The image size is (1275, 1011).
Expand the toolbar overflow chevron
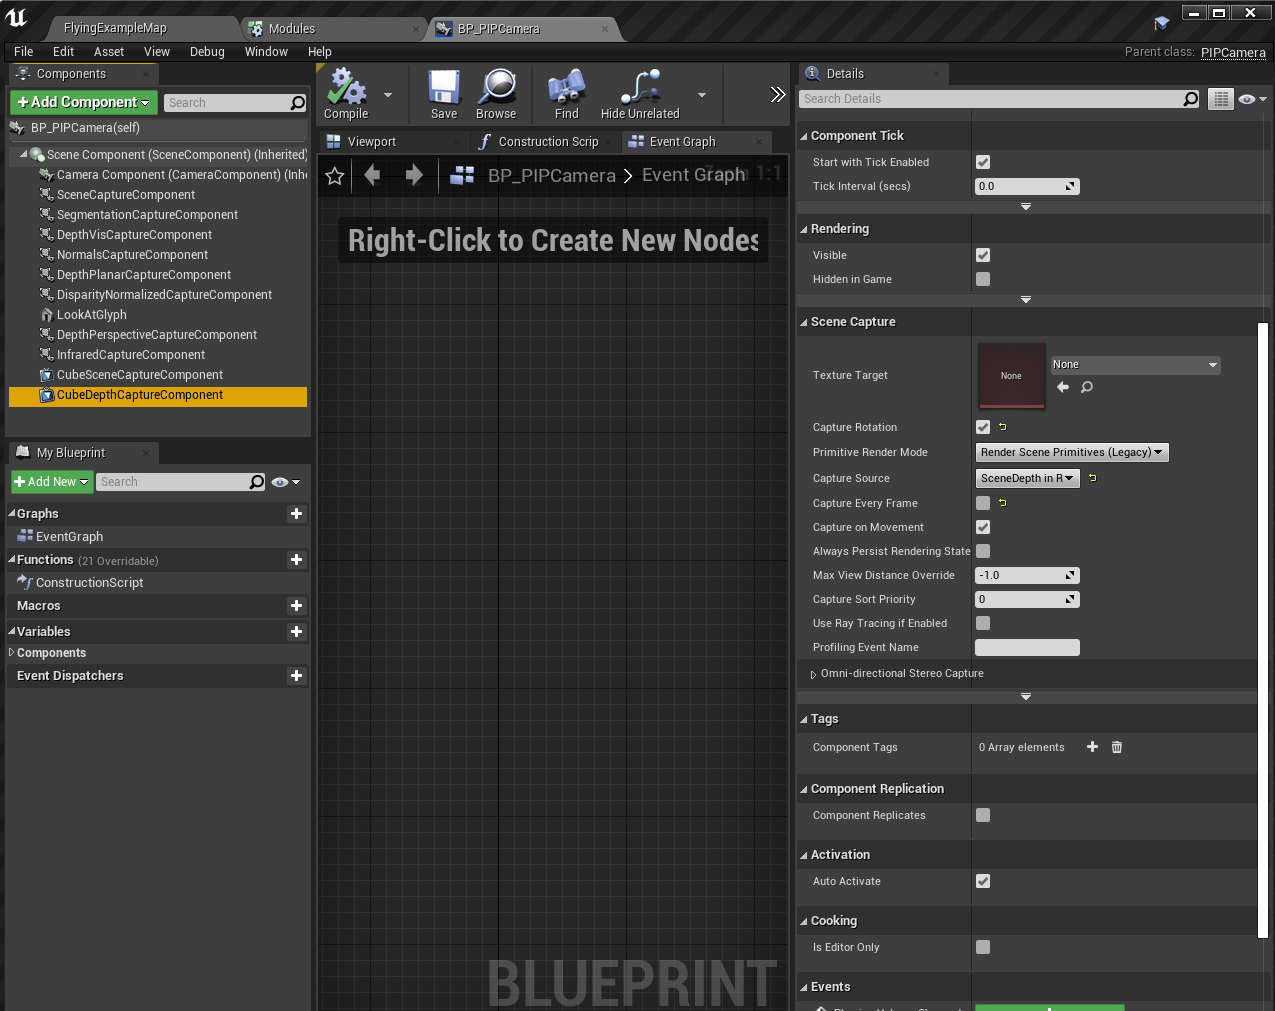pos(778,94)
